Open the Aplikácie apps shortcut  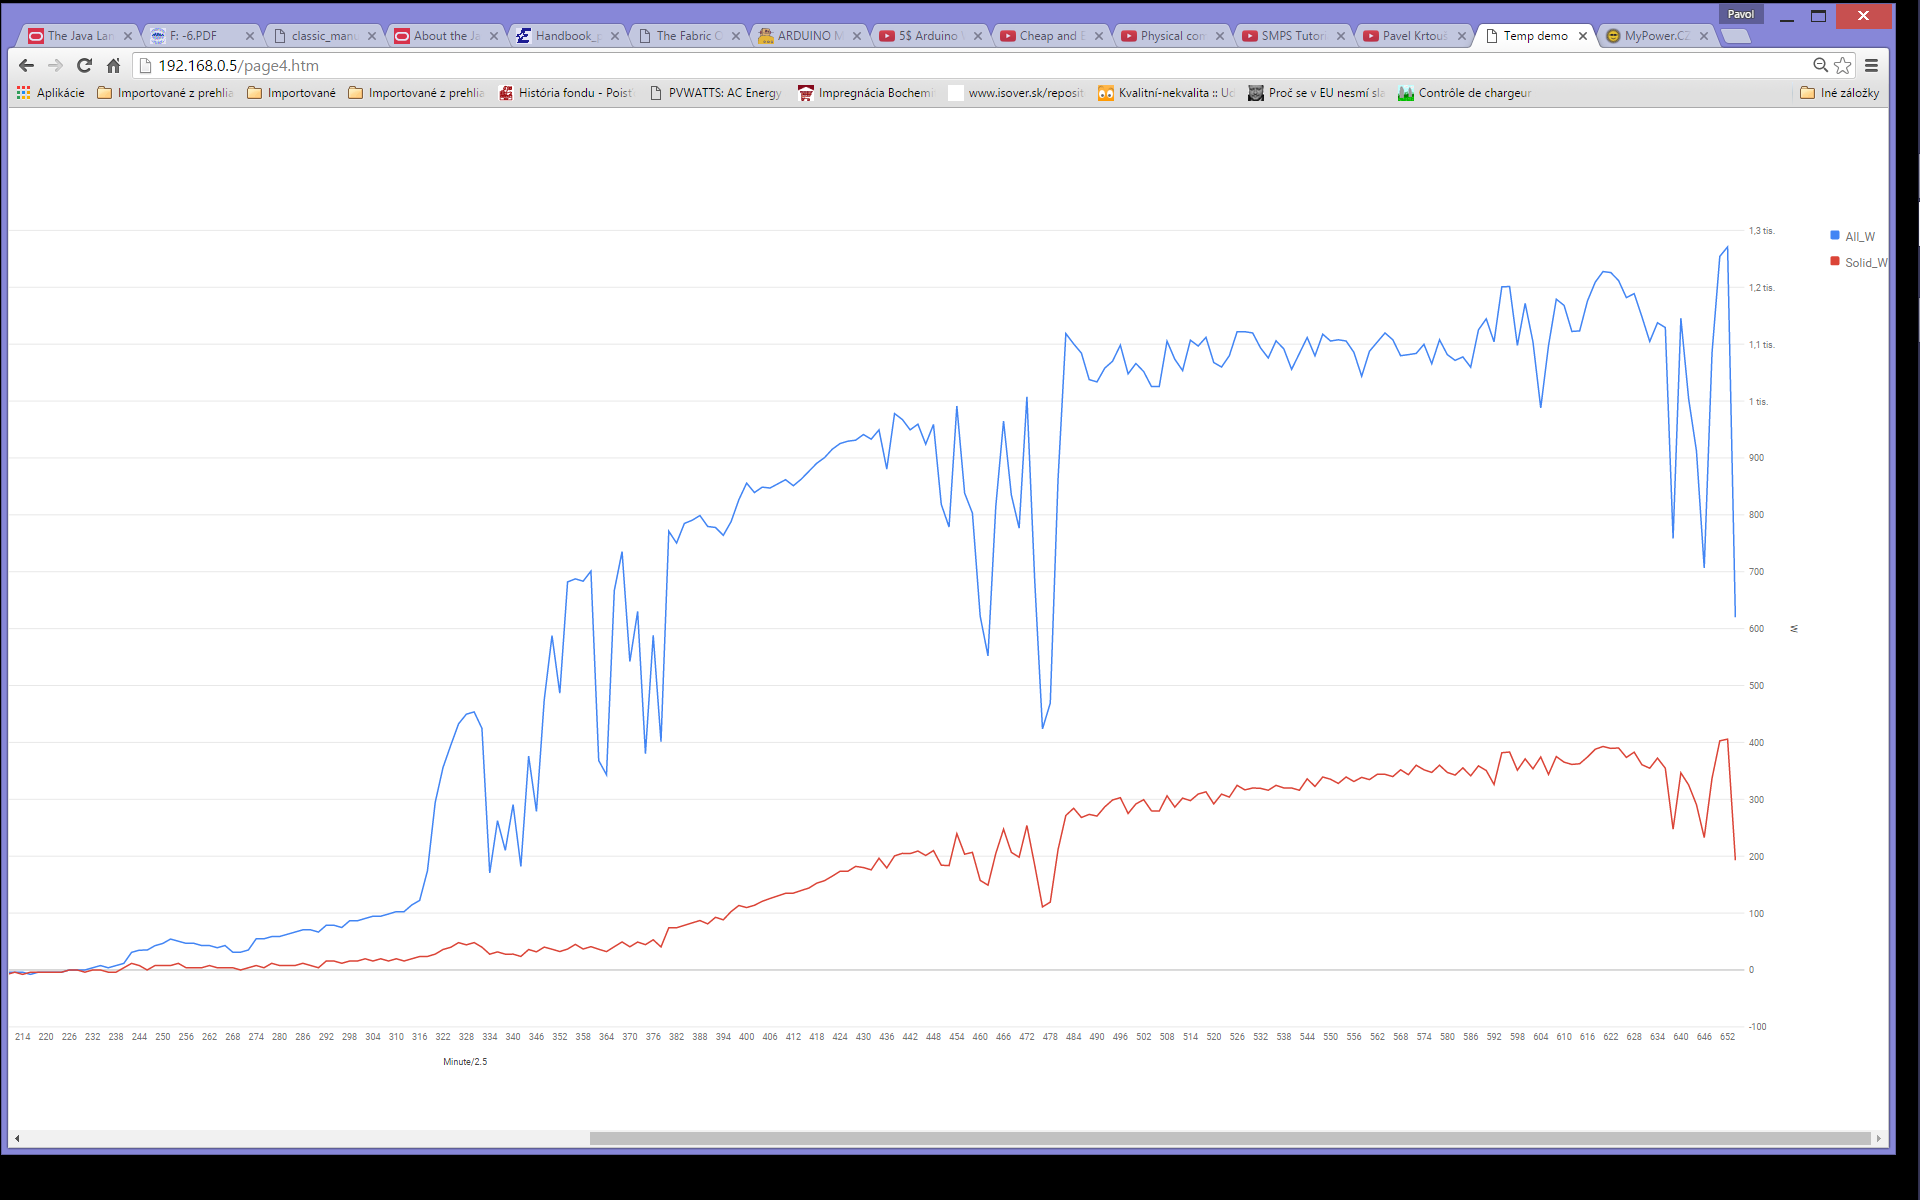pos(51,93)
